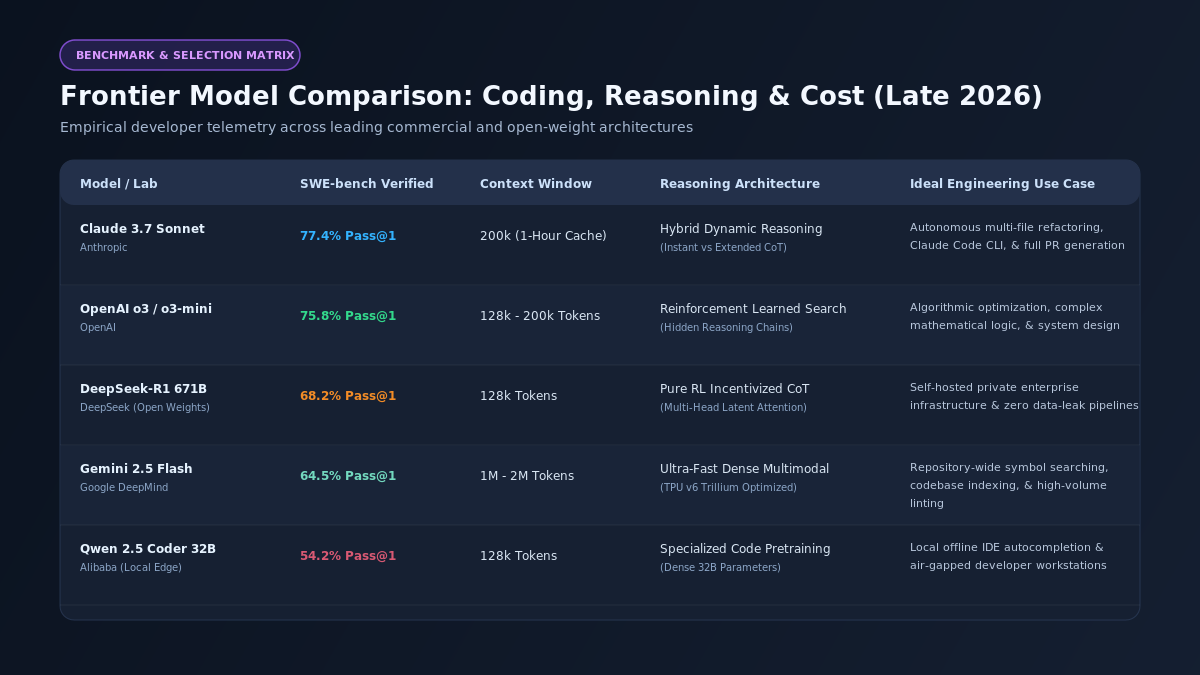1200x675 pixels.
Task: Click the "Model / Lab" column header
Action: pos(119,184)
